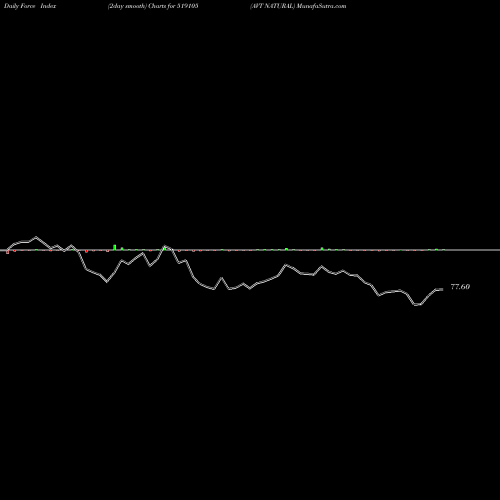Click the '(AVT NATURAL) MunafaSutra.com' text
Viewport: 500px width, 500px height.
point(298,6)
